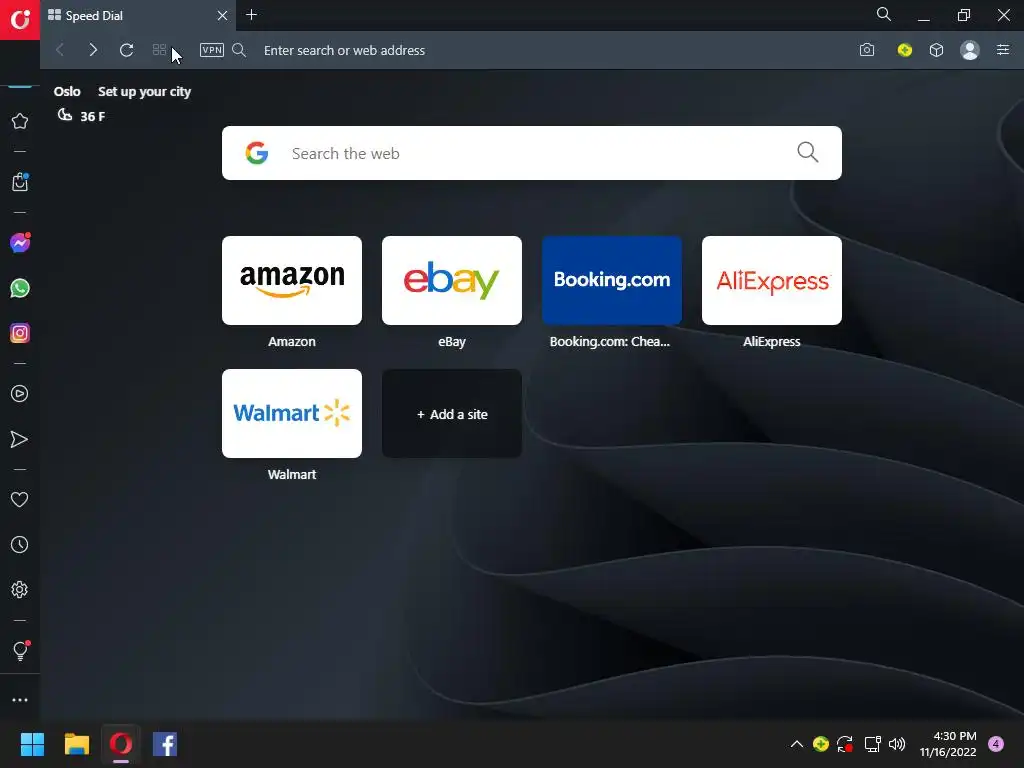Open the Amazon speed dial tile
1024x768 pixels.
(x=292, y=281)
